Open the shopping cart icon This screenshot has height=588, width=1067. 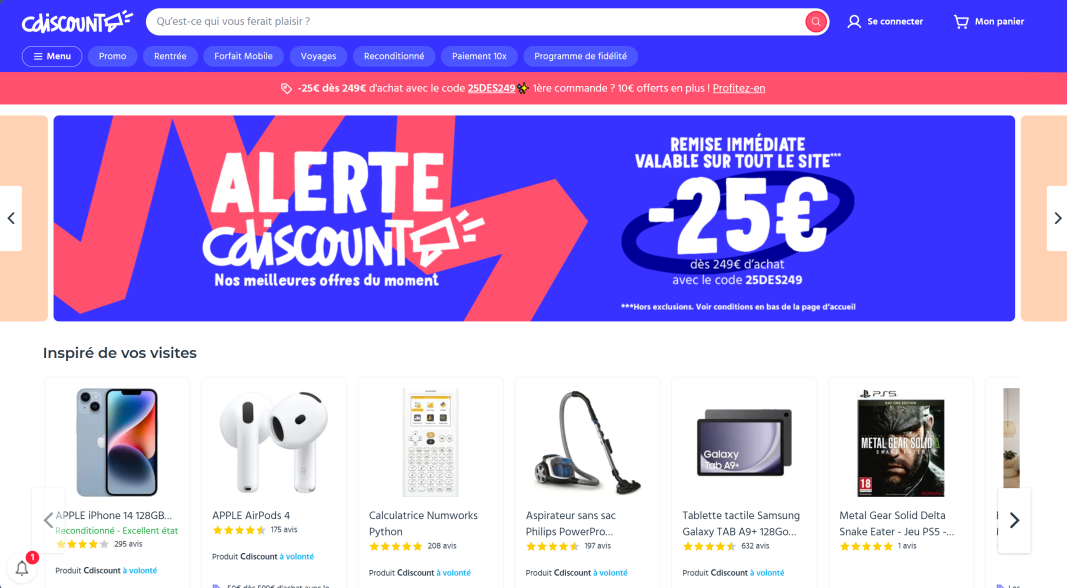(961, 22)
